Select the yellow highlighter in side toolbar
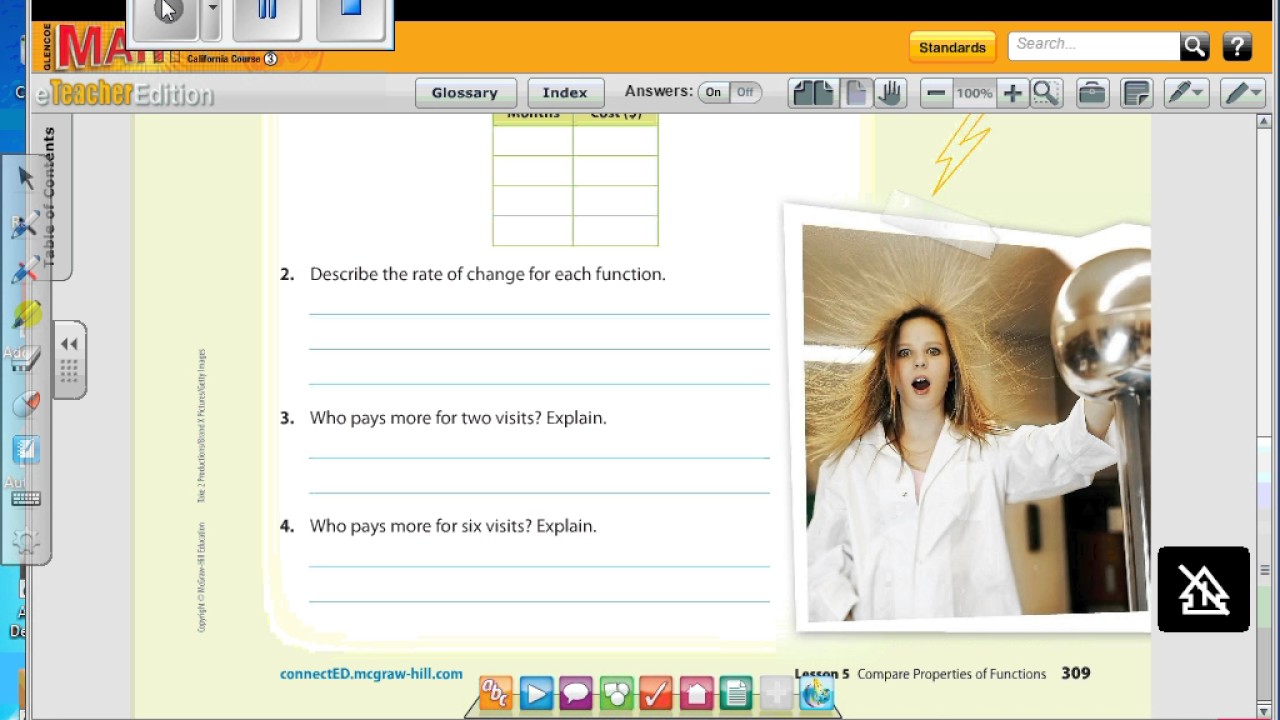This screenshot has height=720, width=1280. tap(27, 314)
